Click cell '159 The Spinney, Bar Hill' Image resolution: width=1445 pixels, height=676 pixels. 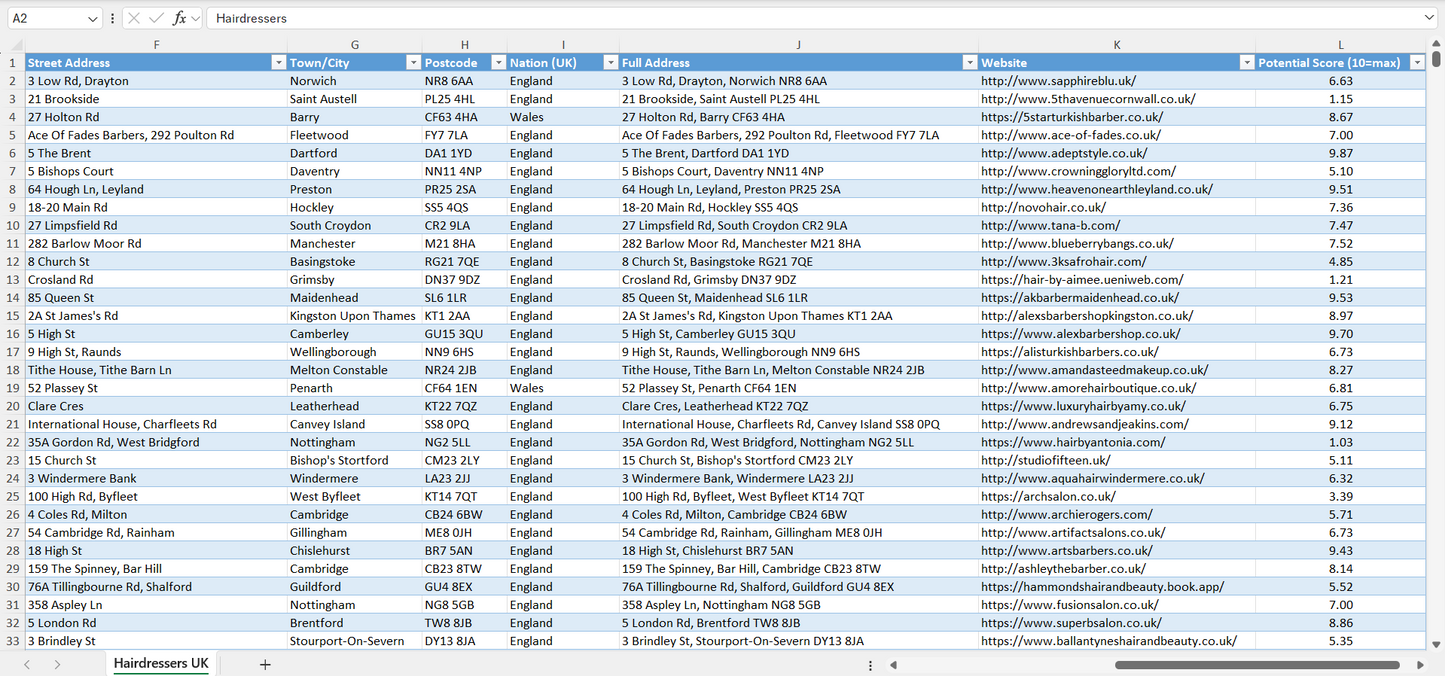tap(156, 569)
